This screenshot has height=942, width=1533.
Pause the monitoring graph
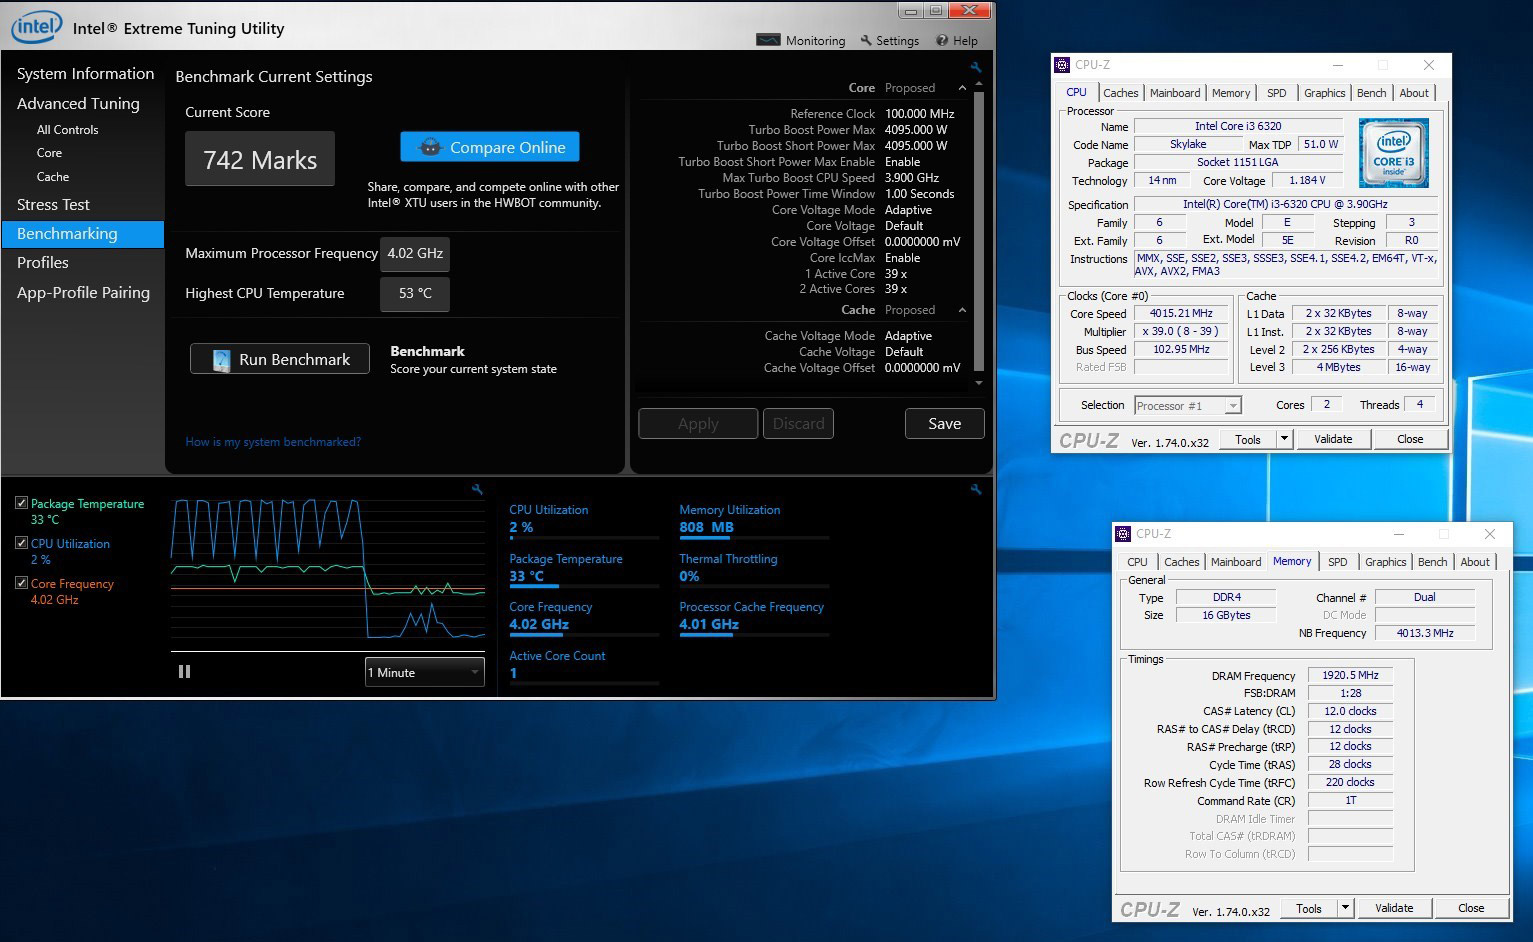coord(184,672)
